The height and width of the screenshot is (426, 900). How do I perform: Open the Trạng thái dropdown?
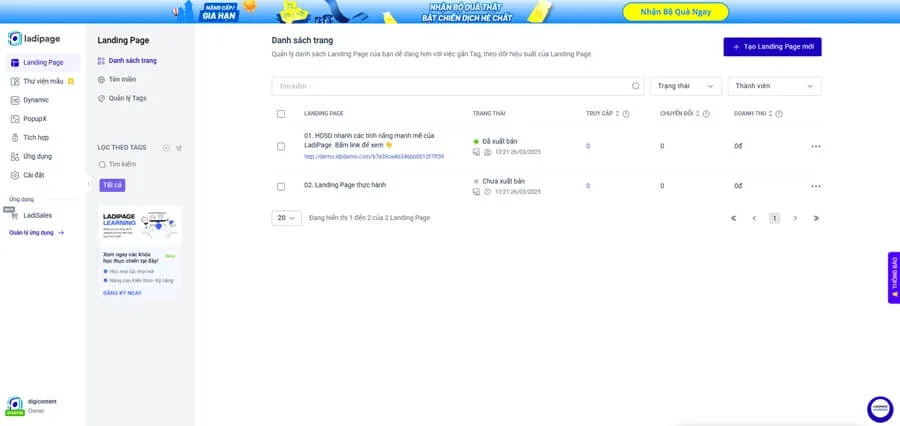[686, 86]
